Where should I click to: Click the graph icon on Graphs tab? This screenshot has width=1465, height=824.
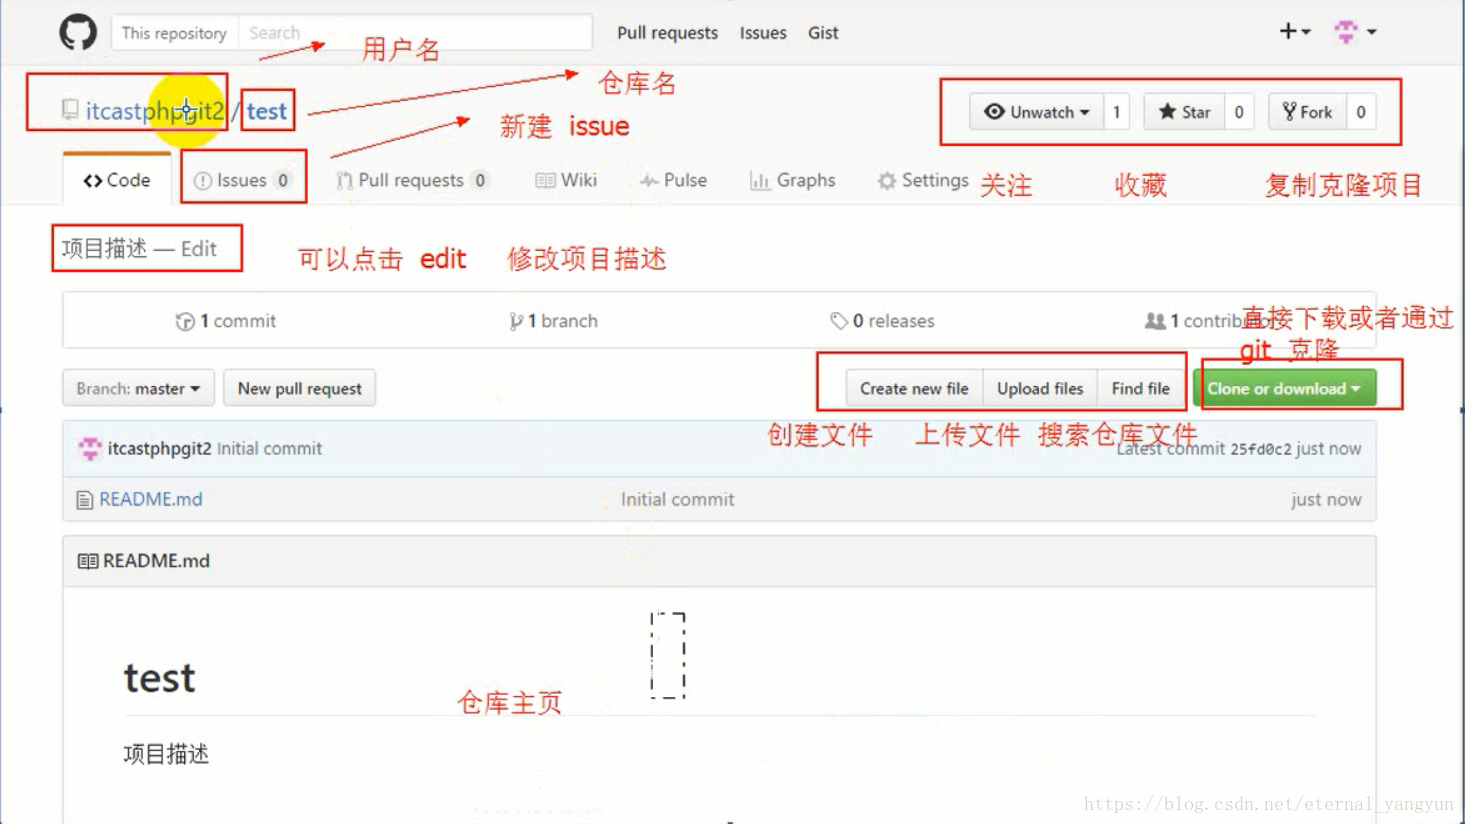(760, 181)
